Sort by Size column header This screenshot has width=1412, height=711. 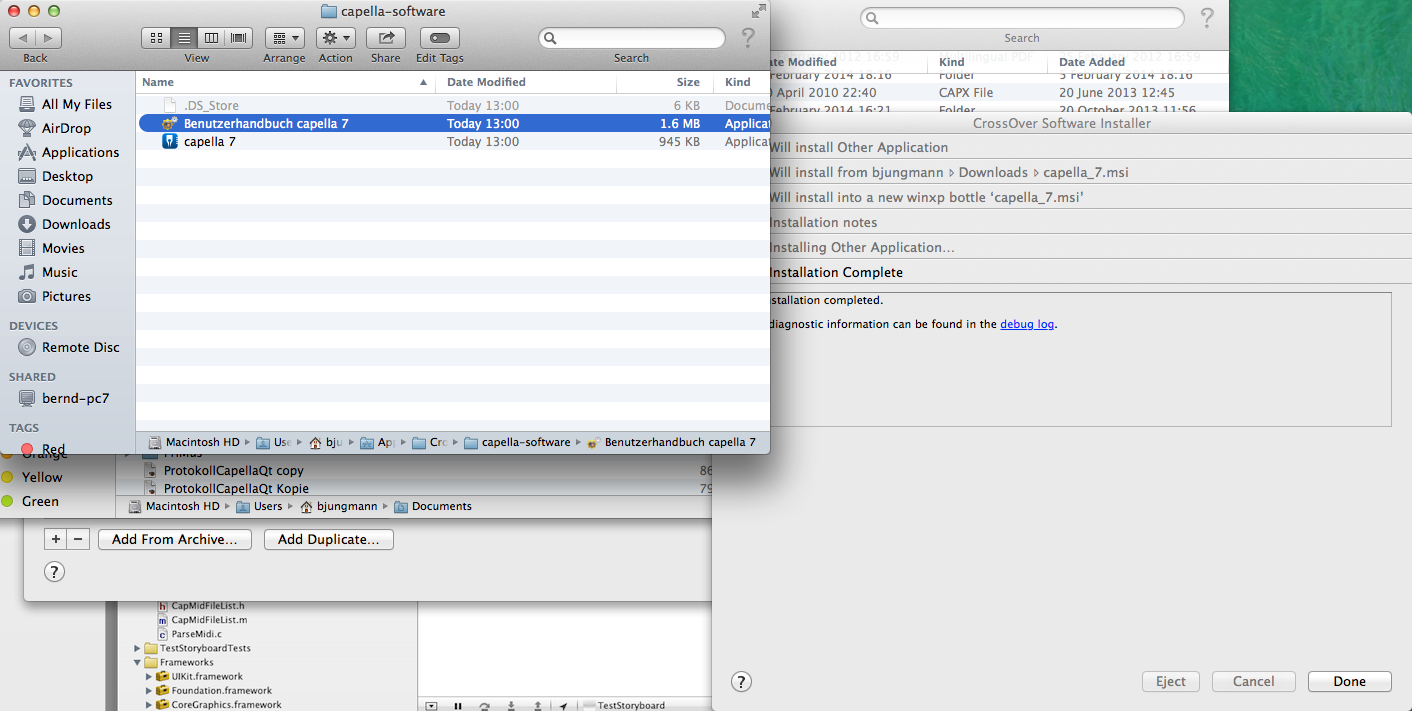pos(666,82)
